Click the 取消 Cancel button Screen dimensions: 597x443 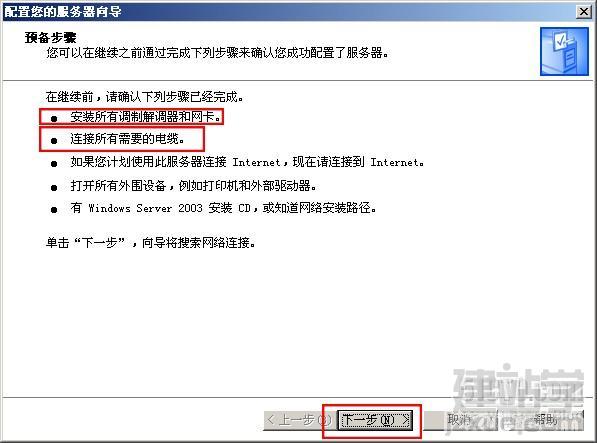click(459, 420)
